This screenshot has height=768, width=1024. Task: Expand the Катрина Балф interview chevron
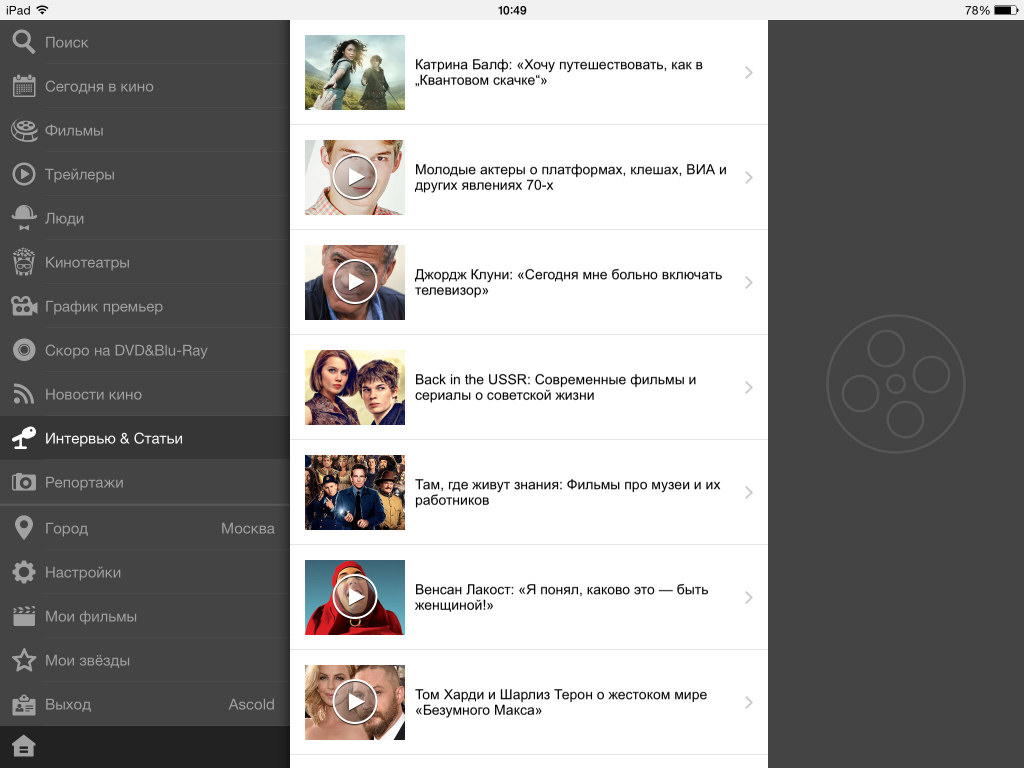click(749, 72)
